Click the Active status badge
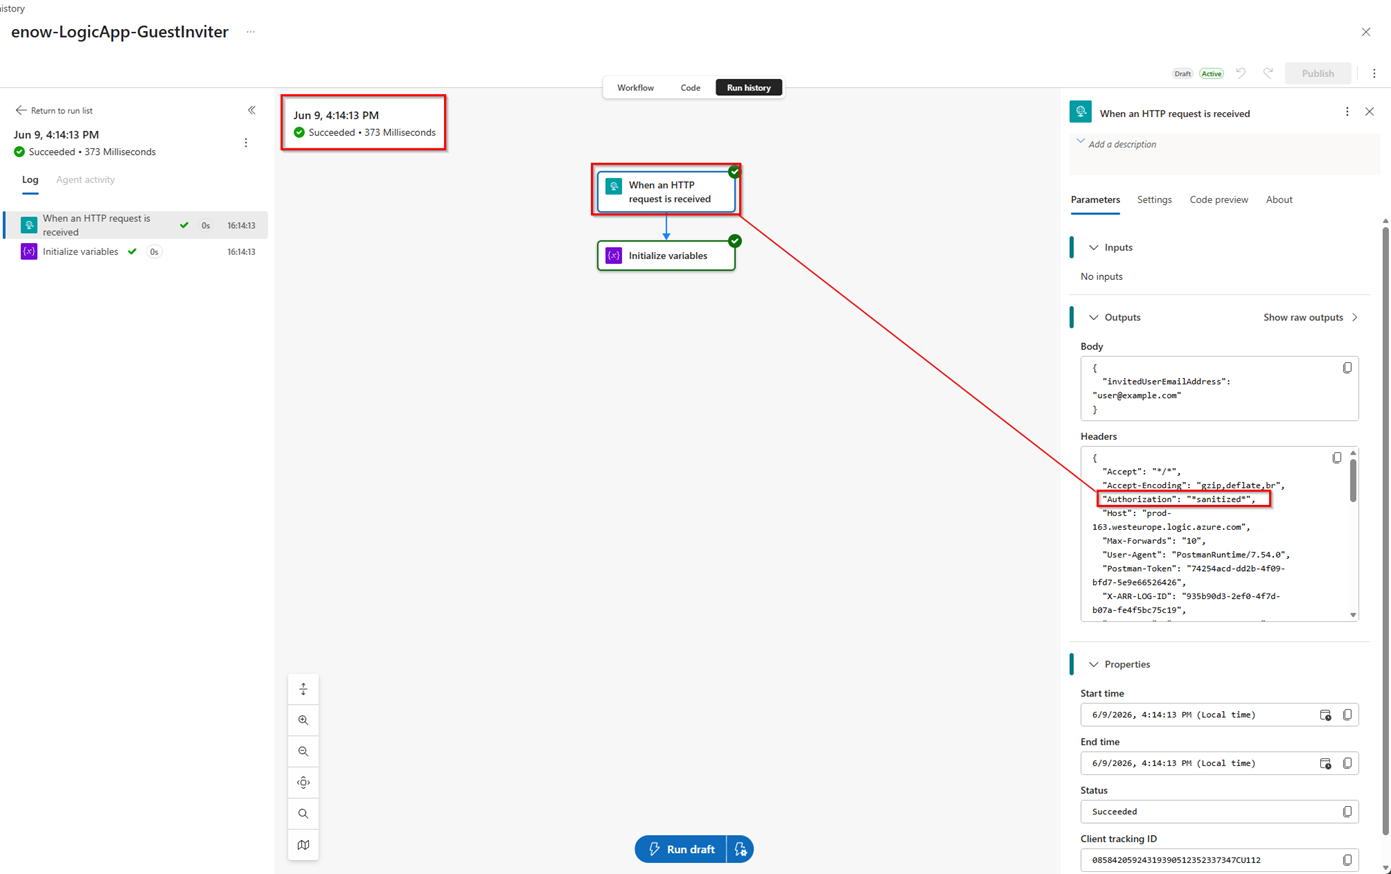 [1211, 74]
